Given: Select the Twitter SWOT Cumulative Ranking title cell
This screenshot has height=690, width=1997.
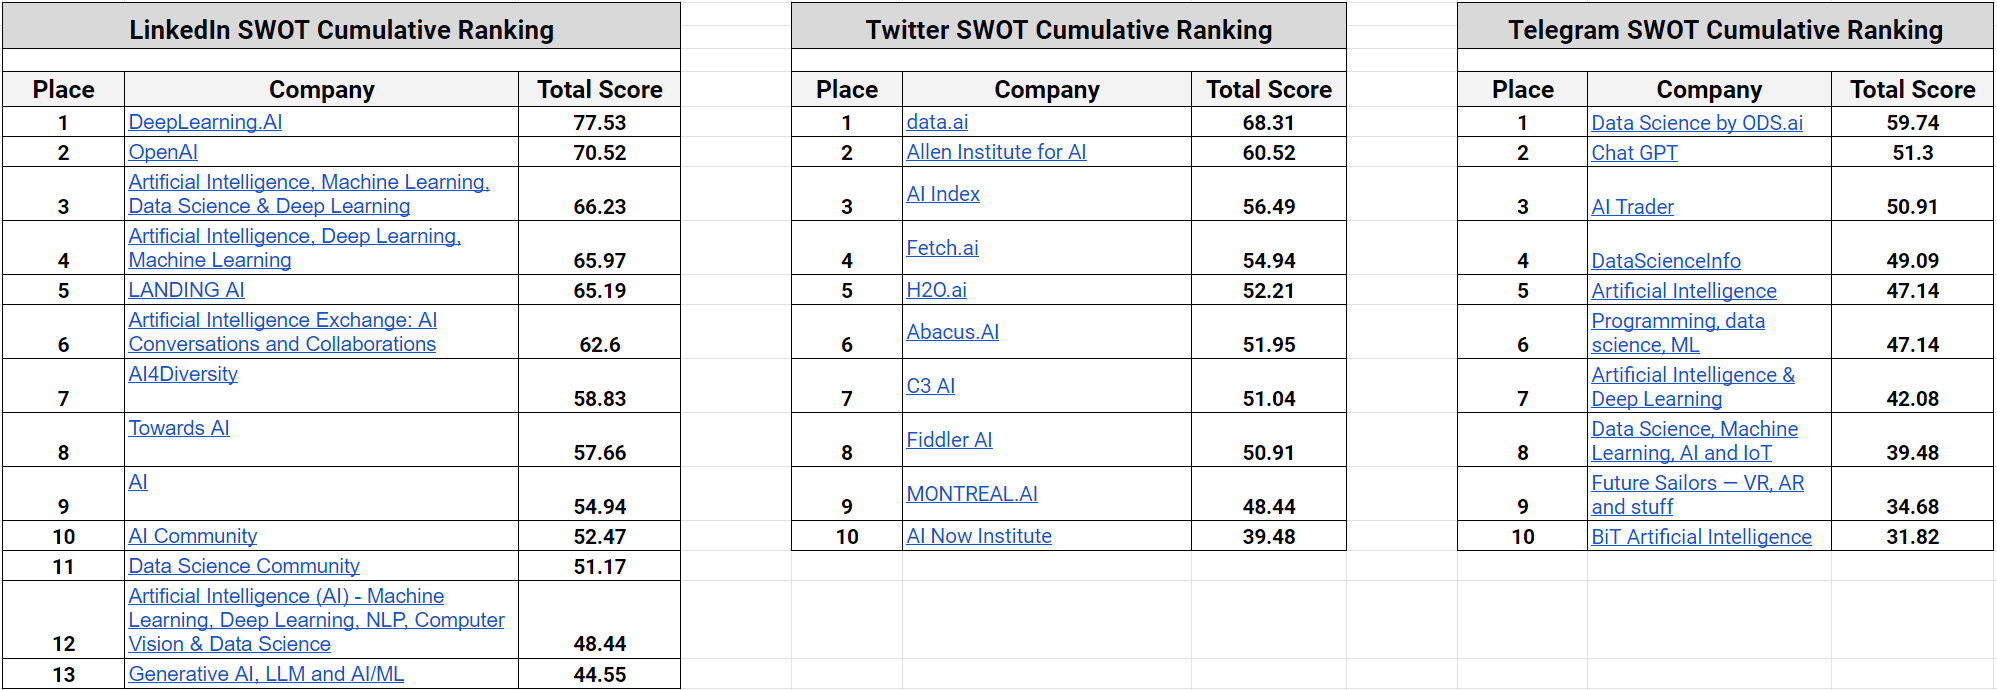Looking at the screenshot, I should point(1068,30).
